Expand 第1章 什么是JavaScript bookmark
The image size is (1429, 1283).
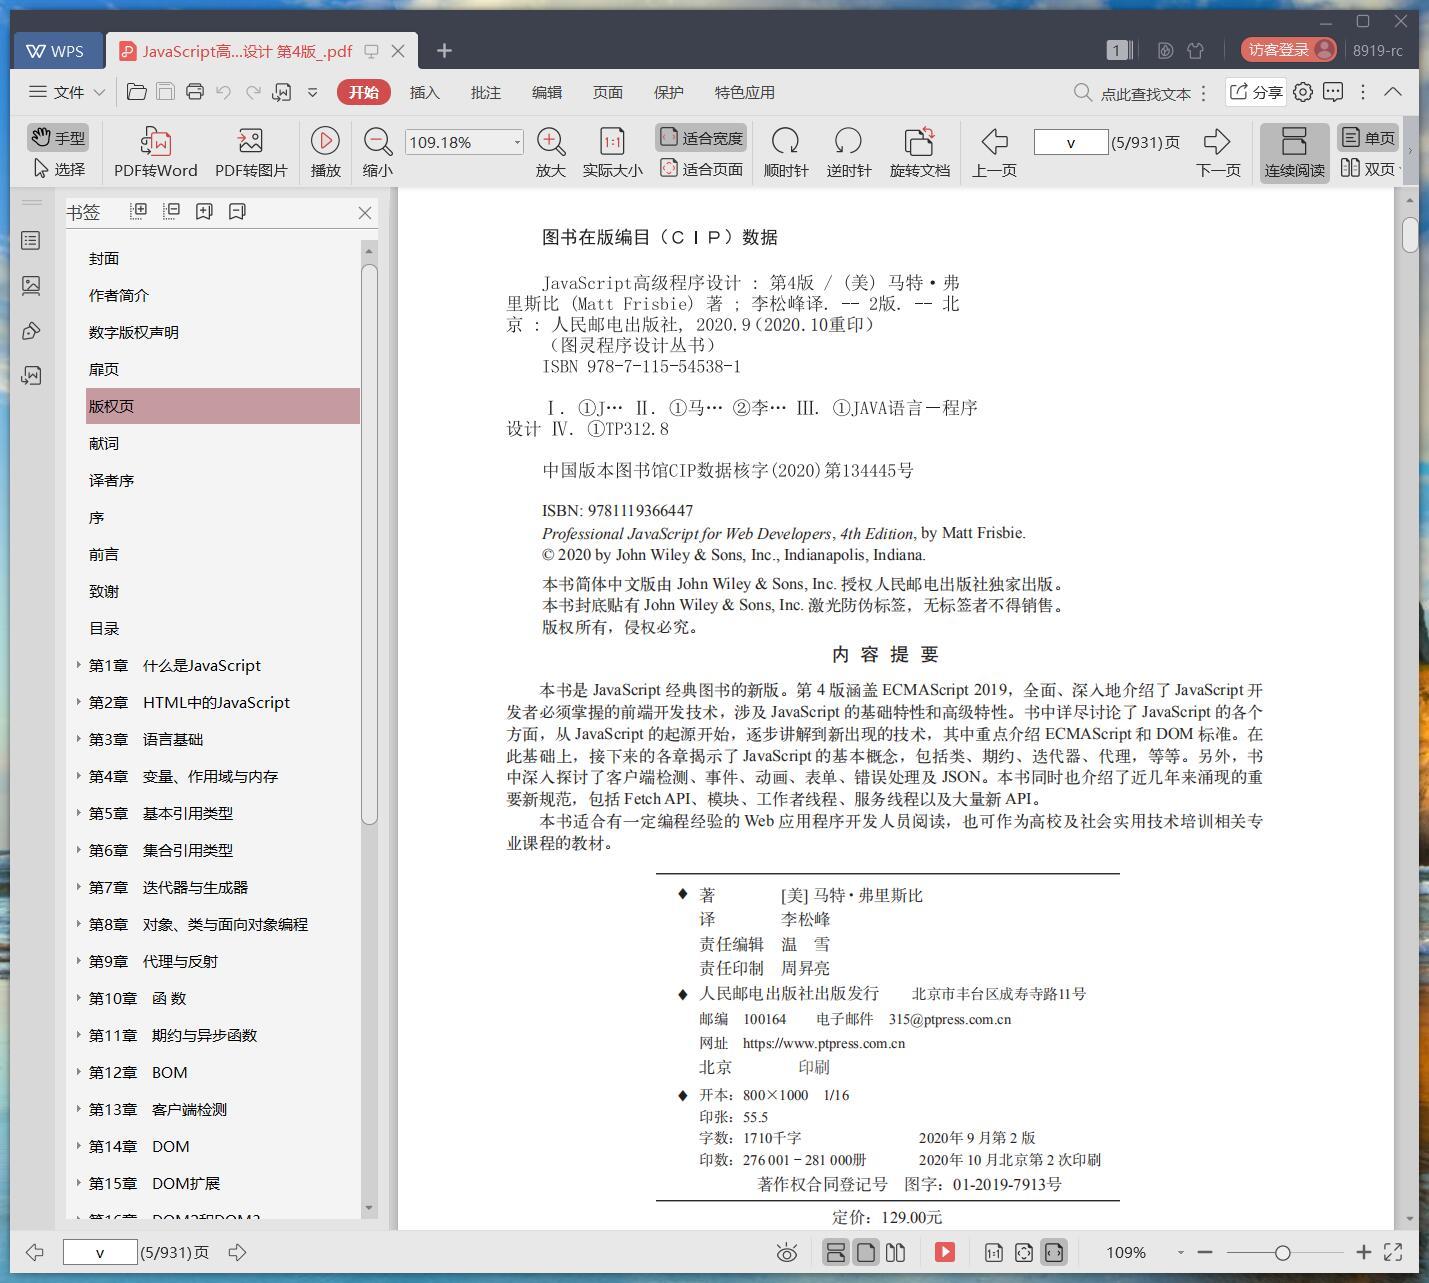[78, 664]
